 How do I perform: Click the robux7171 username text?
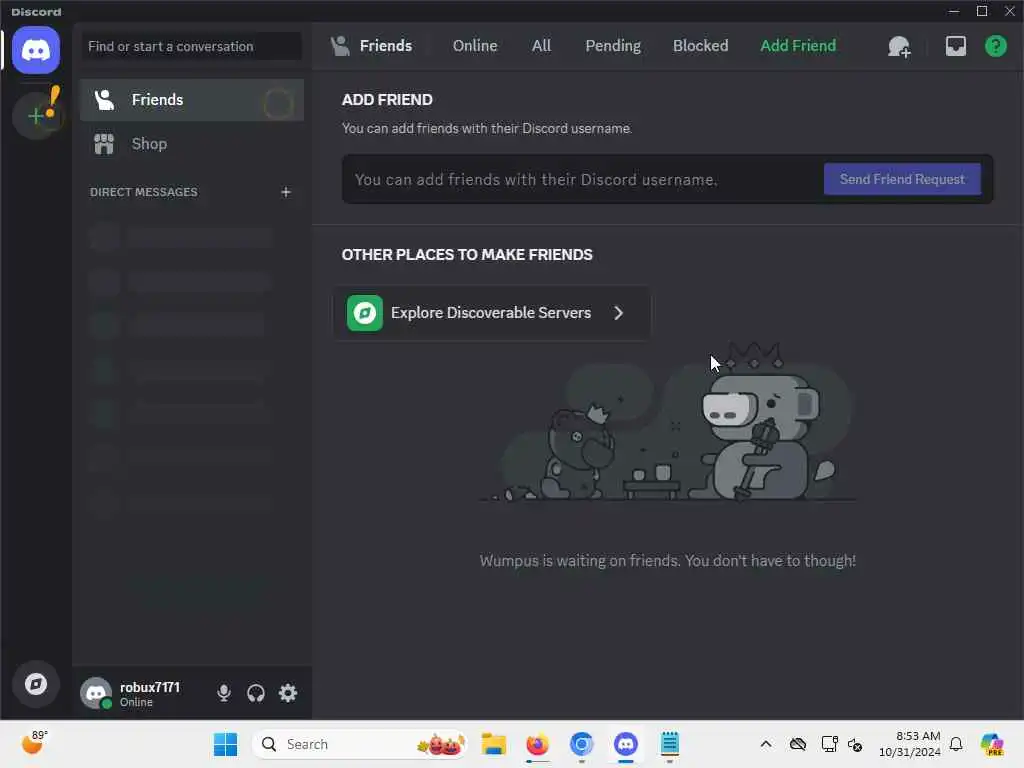coord(150,687)
